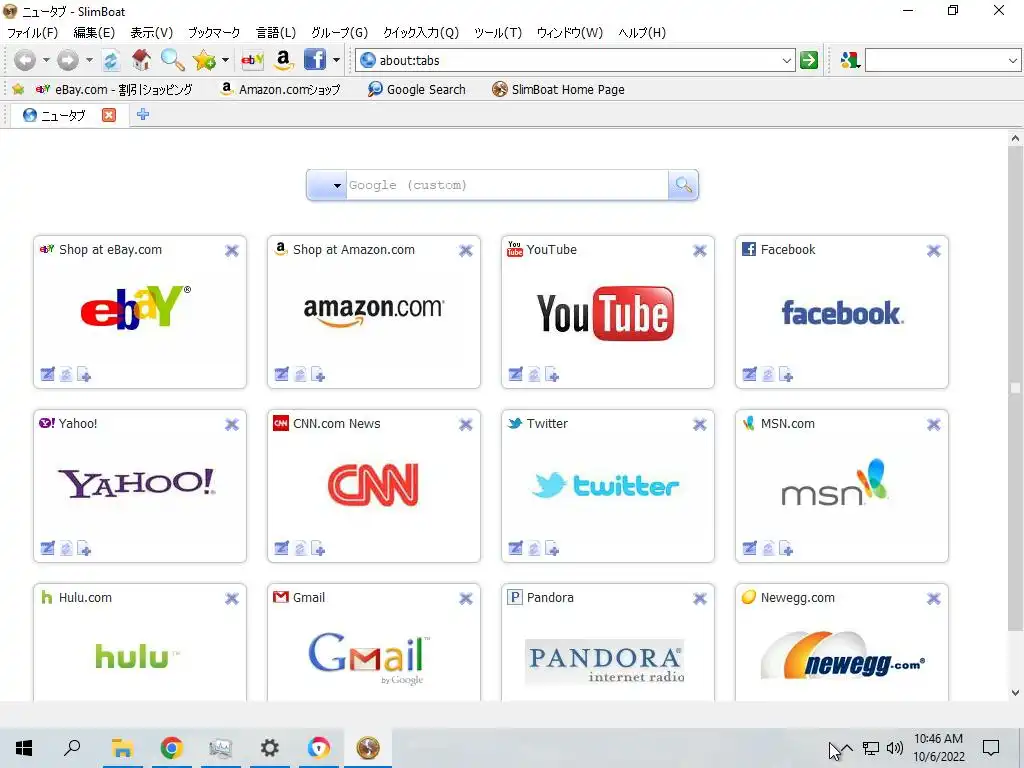Remove the MSN.com tile
1024x768 pixels.
(x=934, y=424)
